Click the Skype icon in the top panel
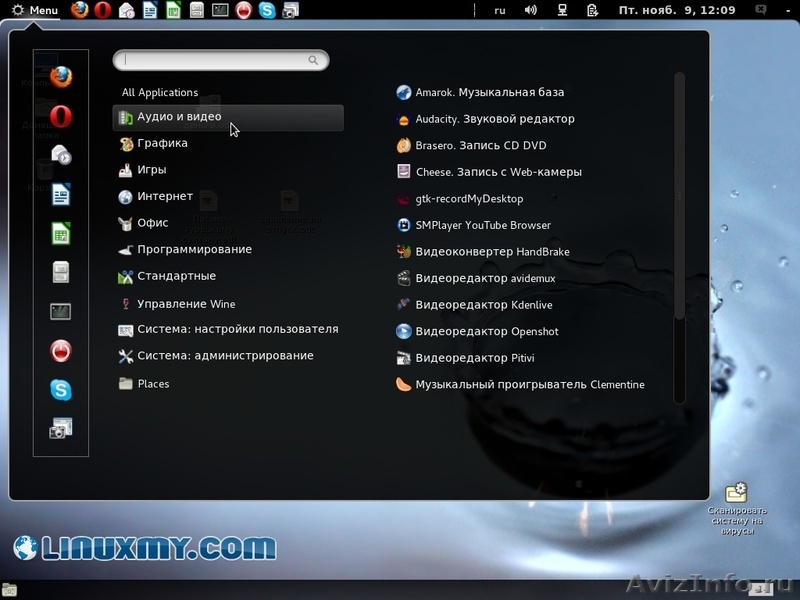This screenshot has height=600, width=800. [x=267, y=10]
